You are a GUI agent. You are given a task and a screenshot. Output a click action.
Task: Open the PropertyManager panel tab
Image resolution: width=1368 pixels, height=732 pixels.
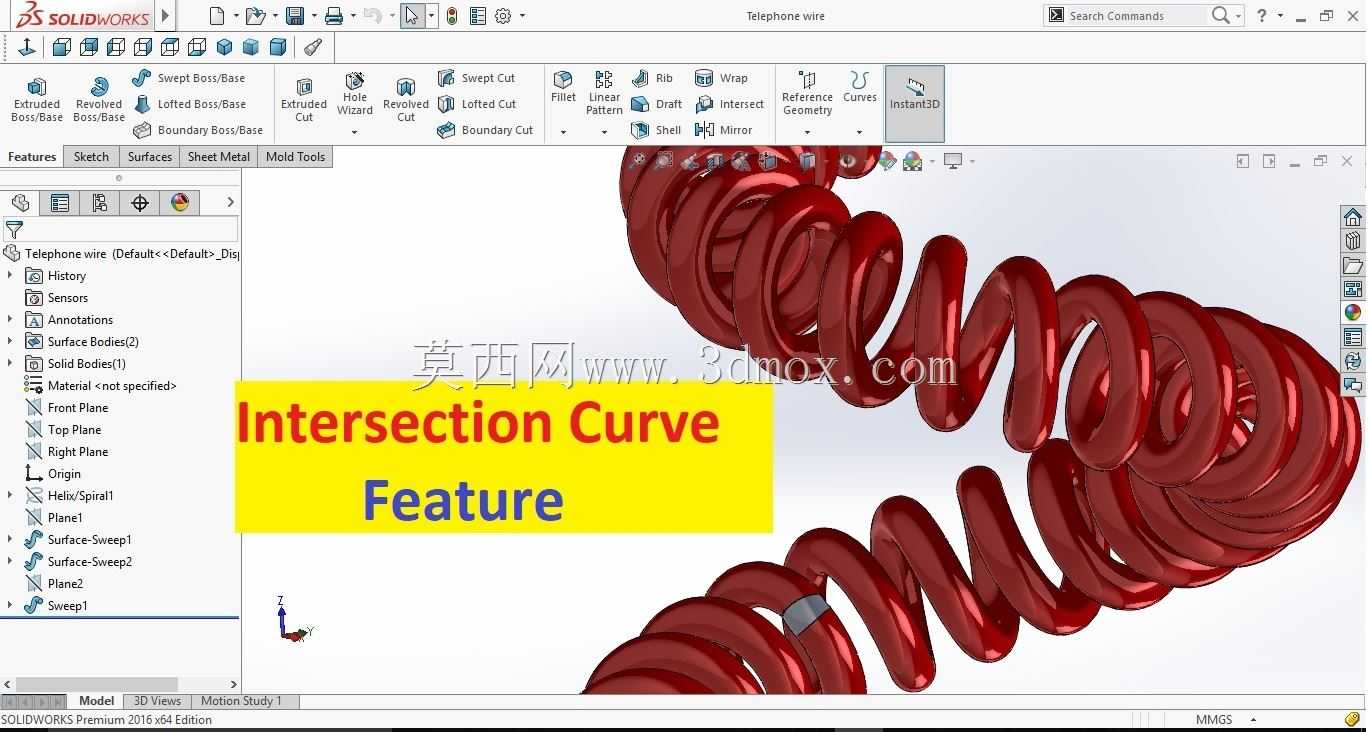click(x=60, y=203)
